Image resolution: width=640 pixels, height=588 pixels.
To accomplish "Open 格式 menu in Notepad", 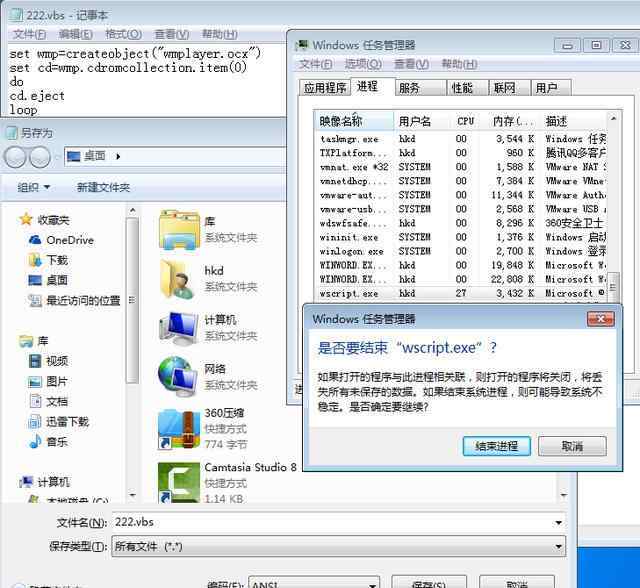I will 123,34.
